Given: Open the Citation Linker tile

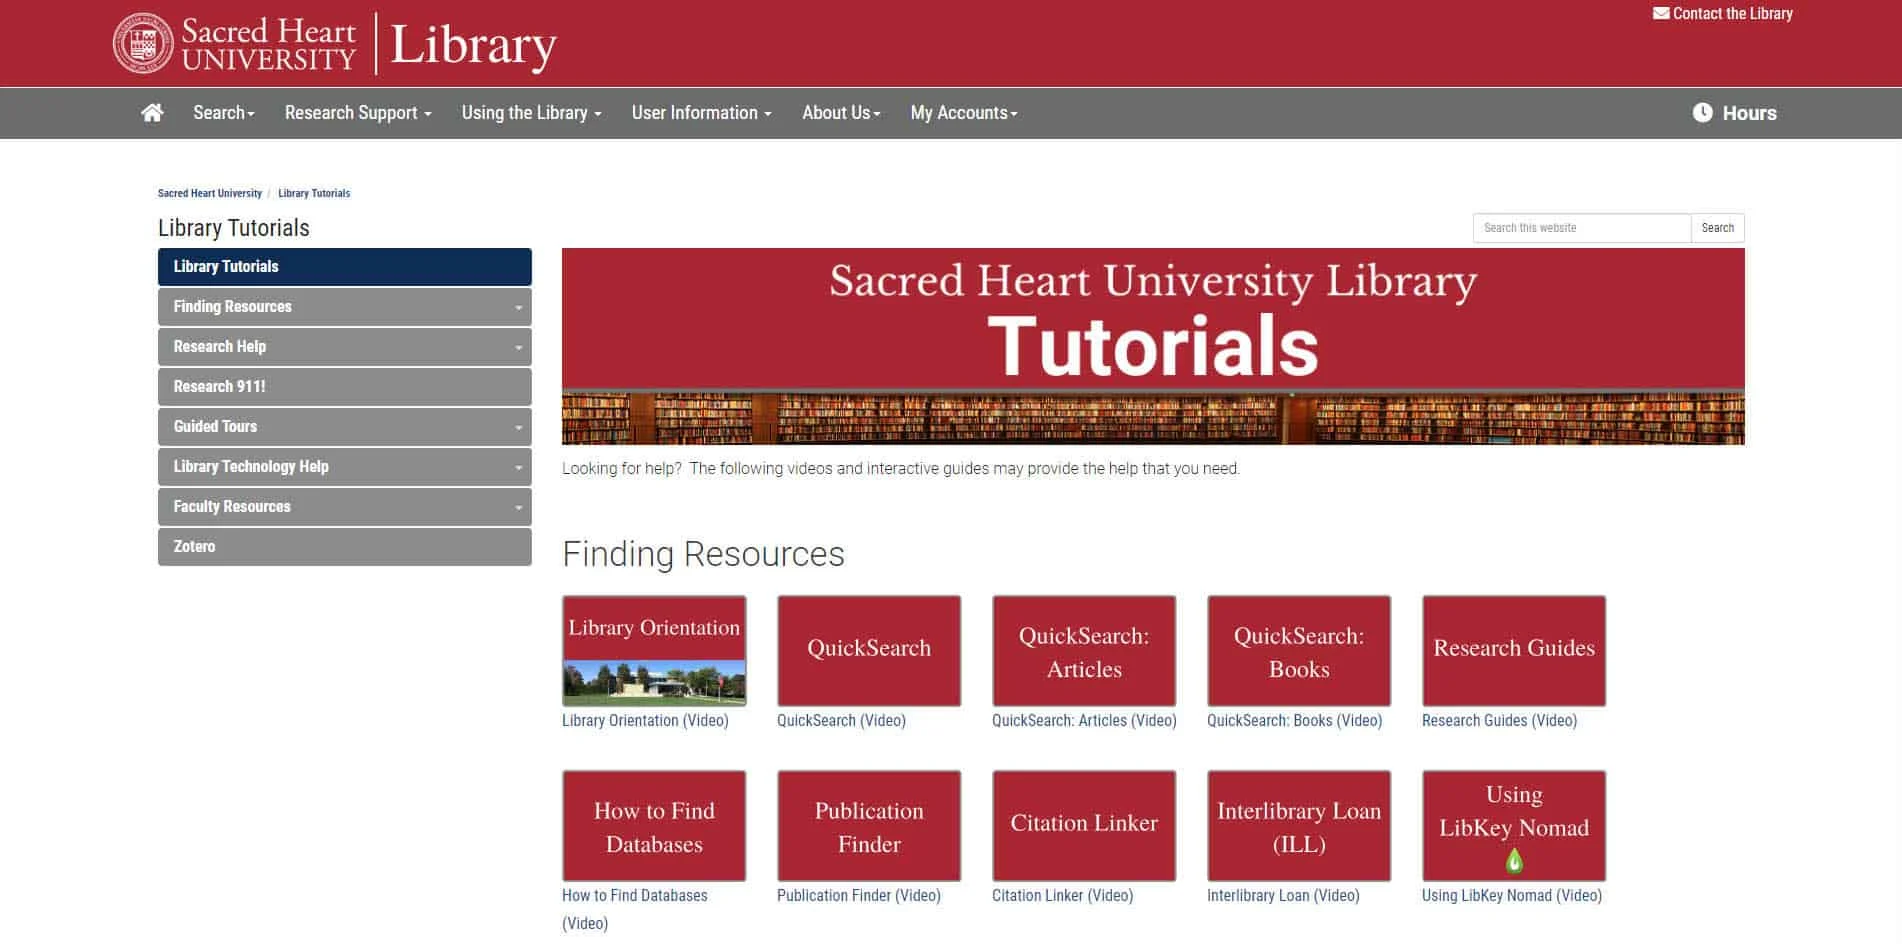Looking at the screenshot, I should 1083,825.
